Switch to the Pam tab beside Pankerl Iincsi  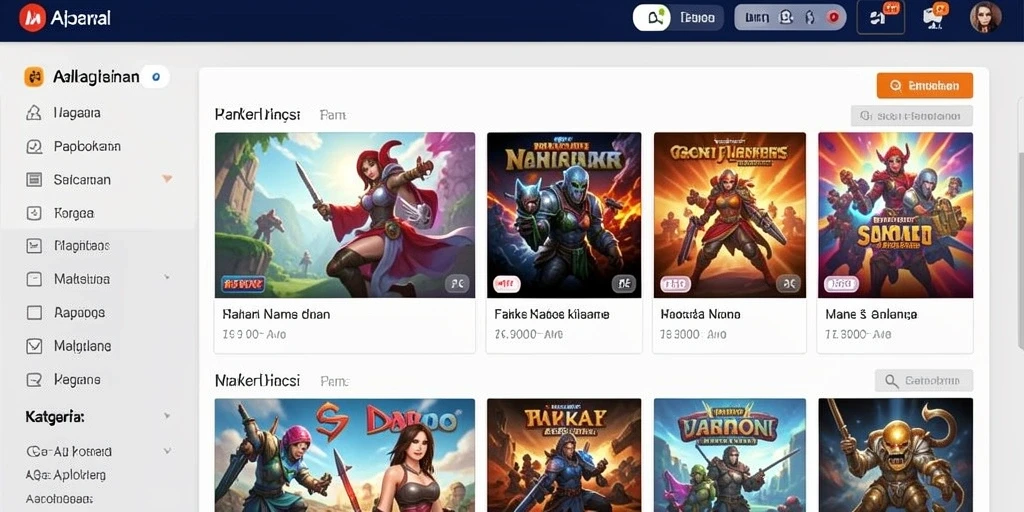point(332,115)
